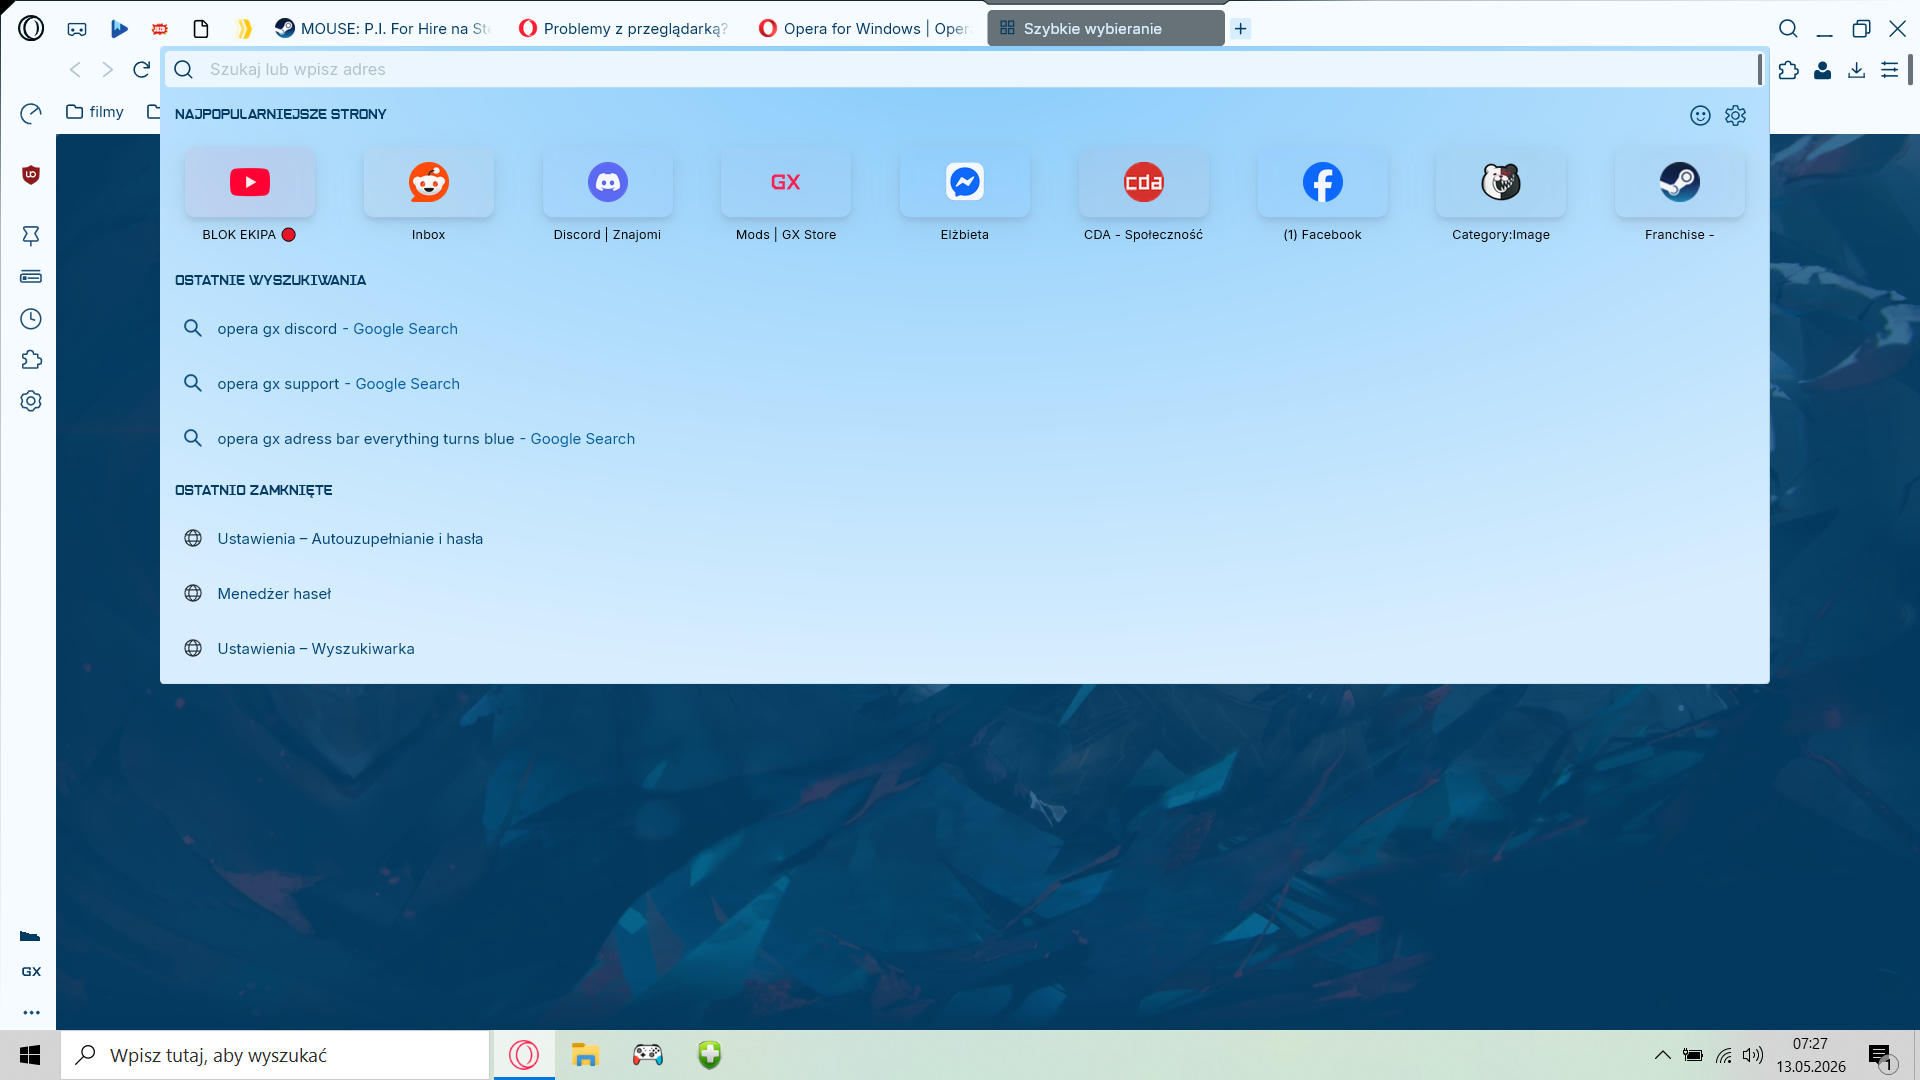1920x1080 pixels.
Task: Open game controller app in taskbar
Action: pyautogui.click(x=647, y=1055)
